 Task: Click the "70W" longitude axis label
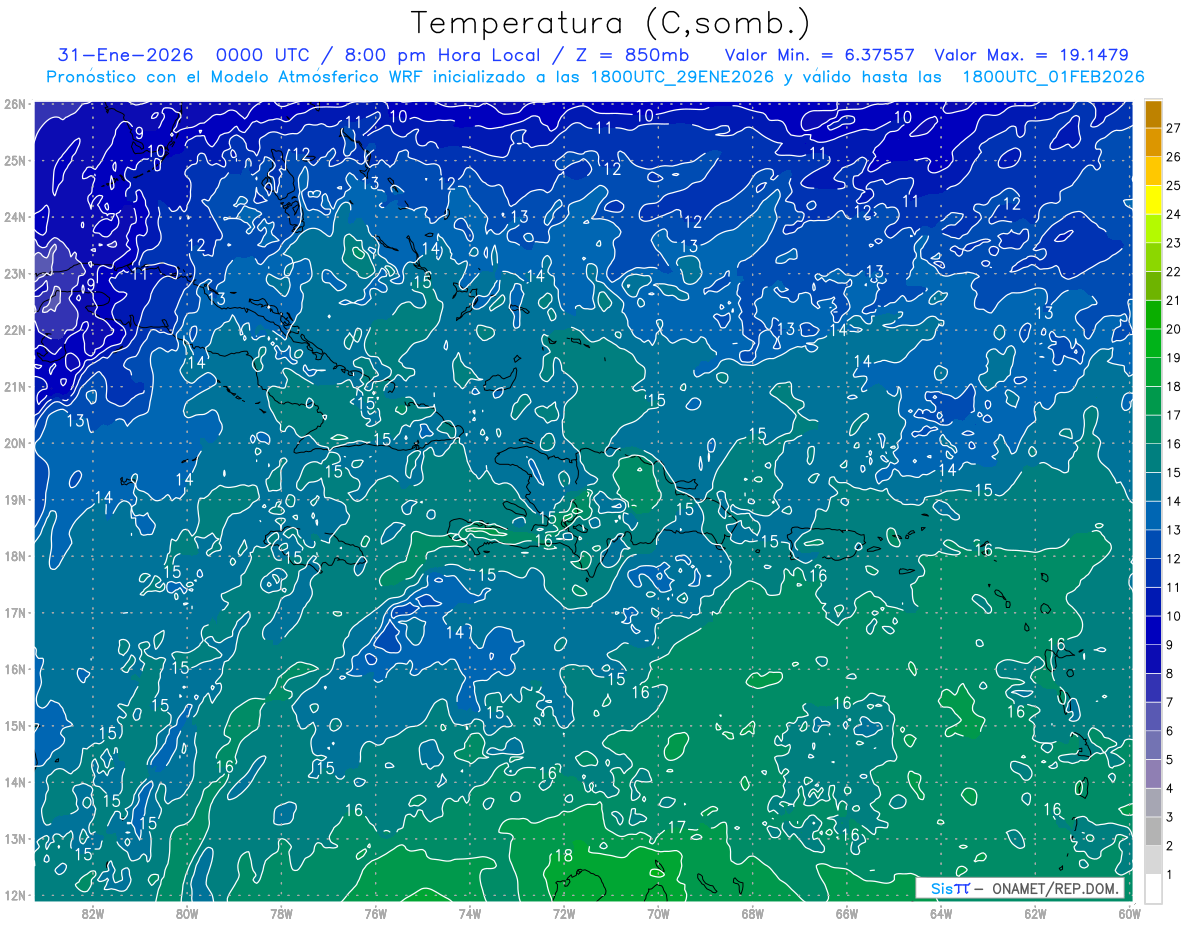click(658, 913)
